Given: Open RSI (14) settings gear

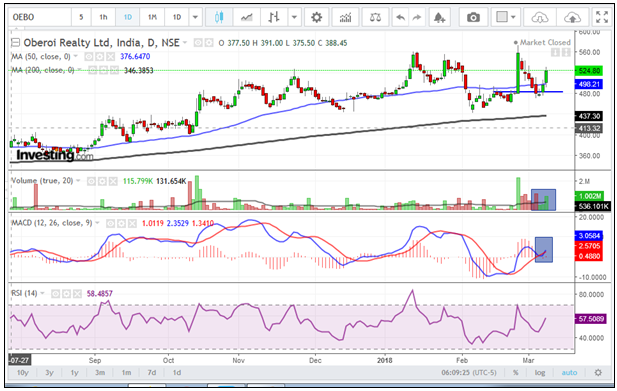Looking at the screenshot, I should (x=67, y=294).
